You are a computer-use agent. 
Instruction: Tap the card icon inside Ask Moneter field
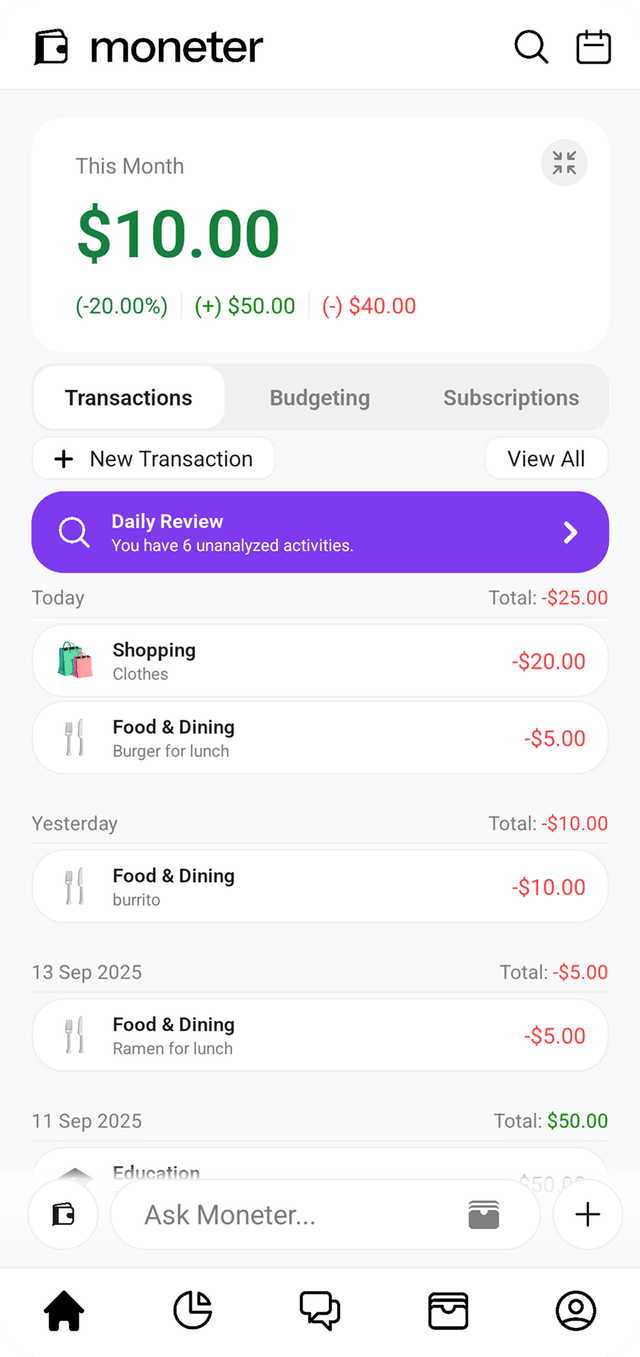(x=483, y=1215)
